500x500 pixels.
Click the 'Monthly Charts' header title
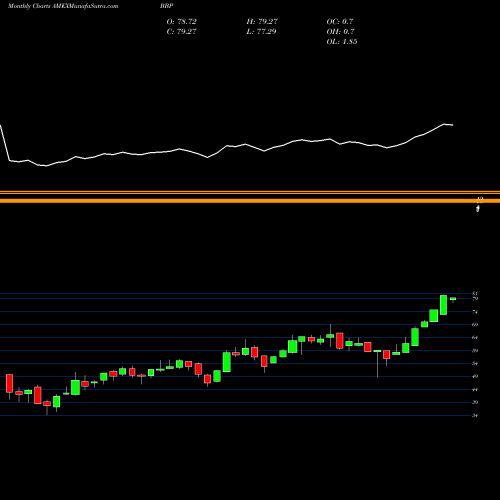click(x=29, y=6)
